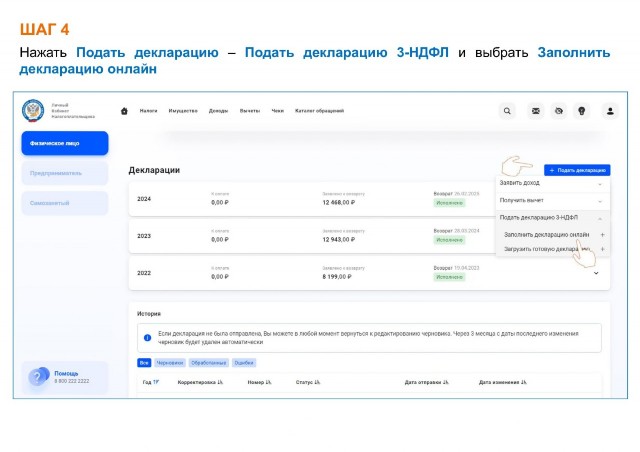
Task: Expand the 2022 declaration row chevron
Action: click(x=596, y=272)
